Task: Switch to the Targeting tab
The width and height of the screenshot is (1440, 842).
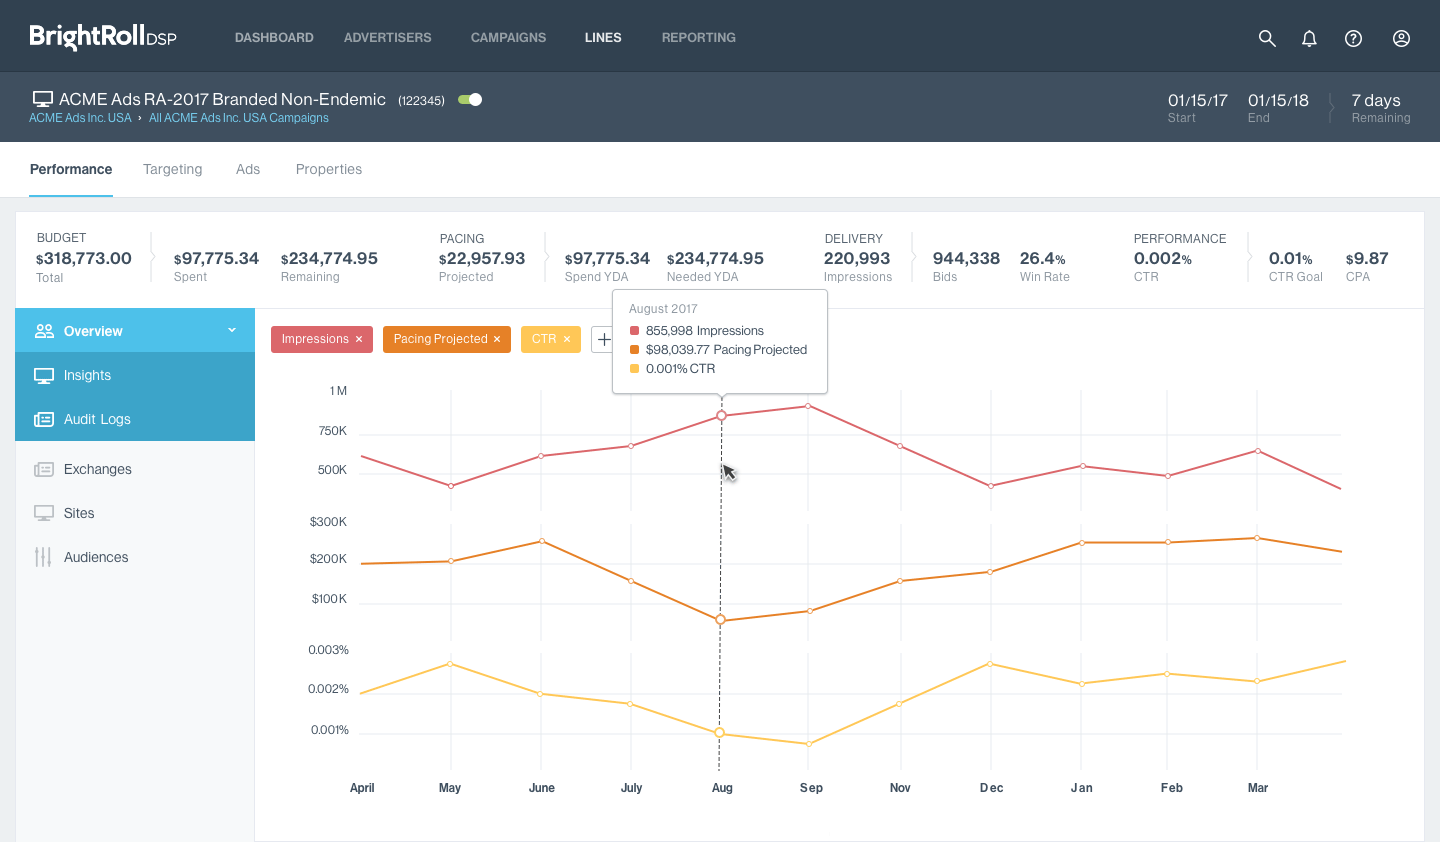Action: pos(172,169)
